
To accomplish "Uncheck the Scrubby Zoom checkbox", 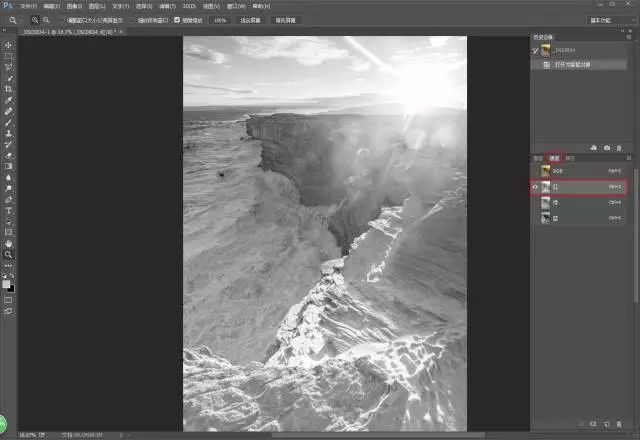I will pos(178,19).
